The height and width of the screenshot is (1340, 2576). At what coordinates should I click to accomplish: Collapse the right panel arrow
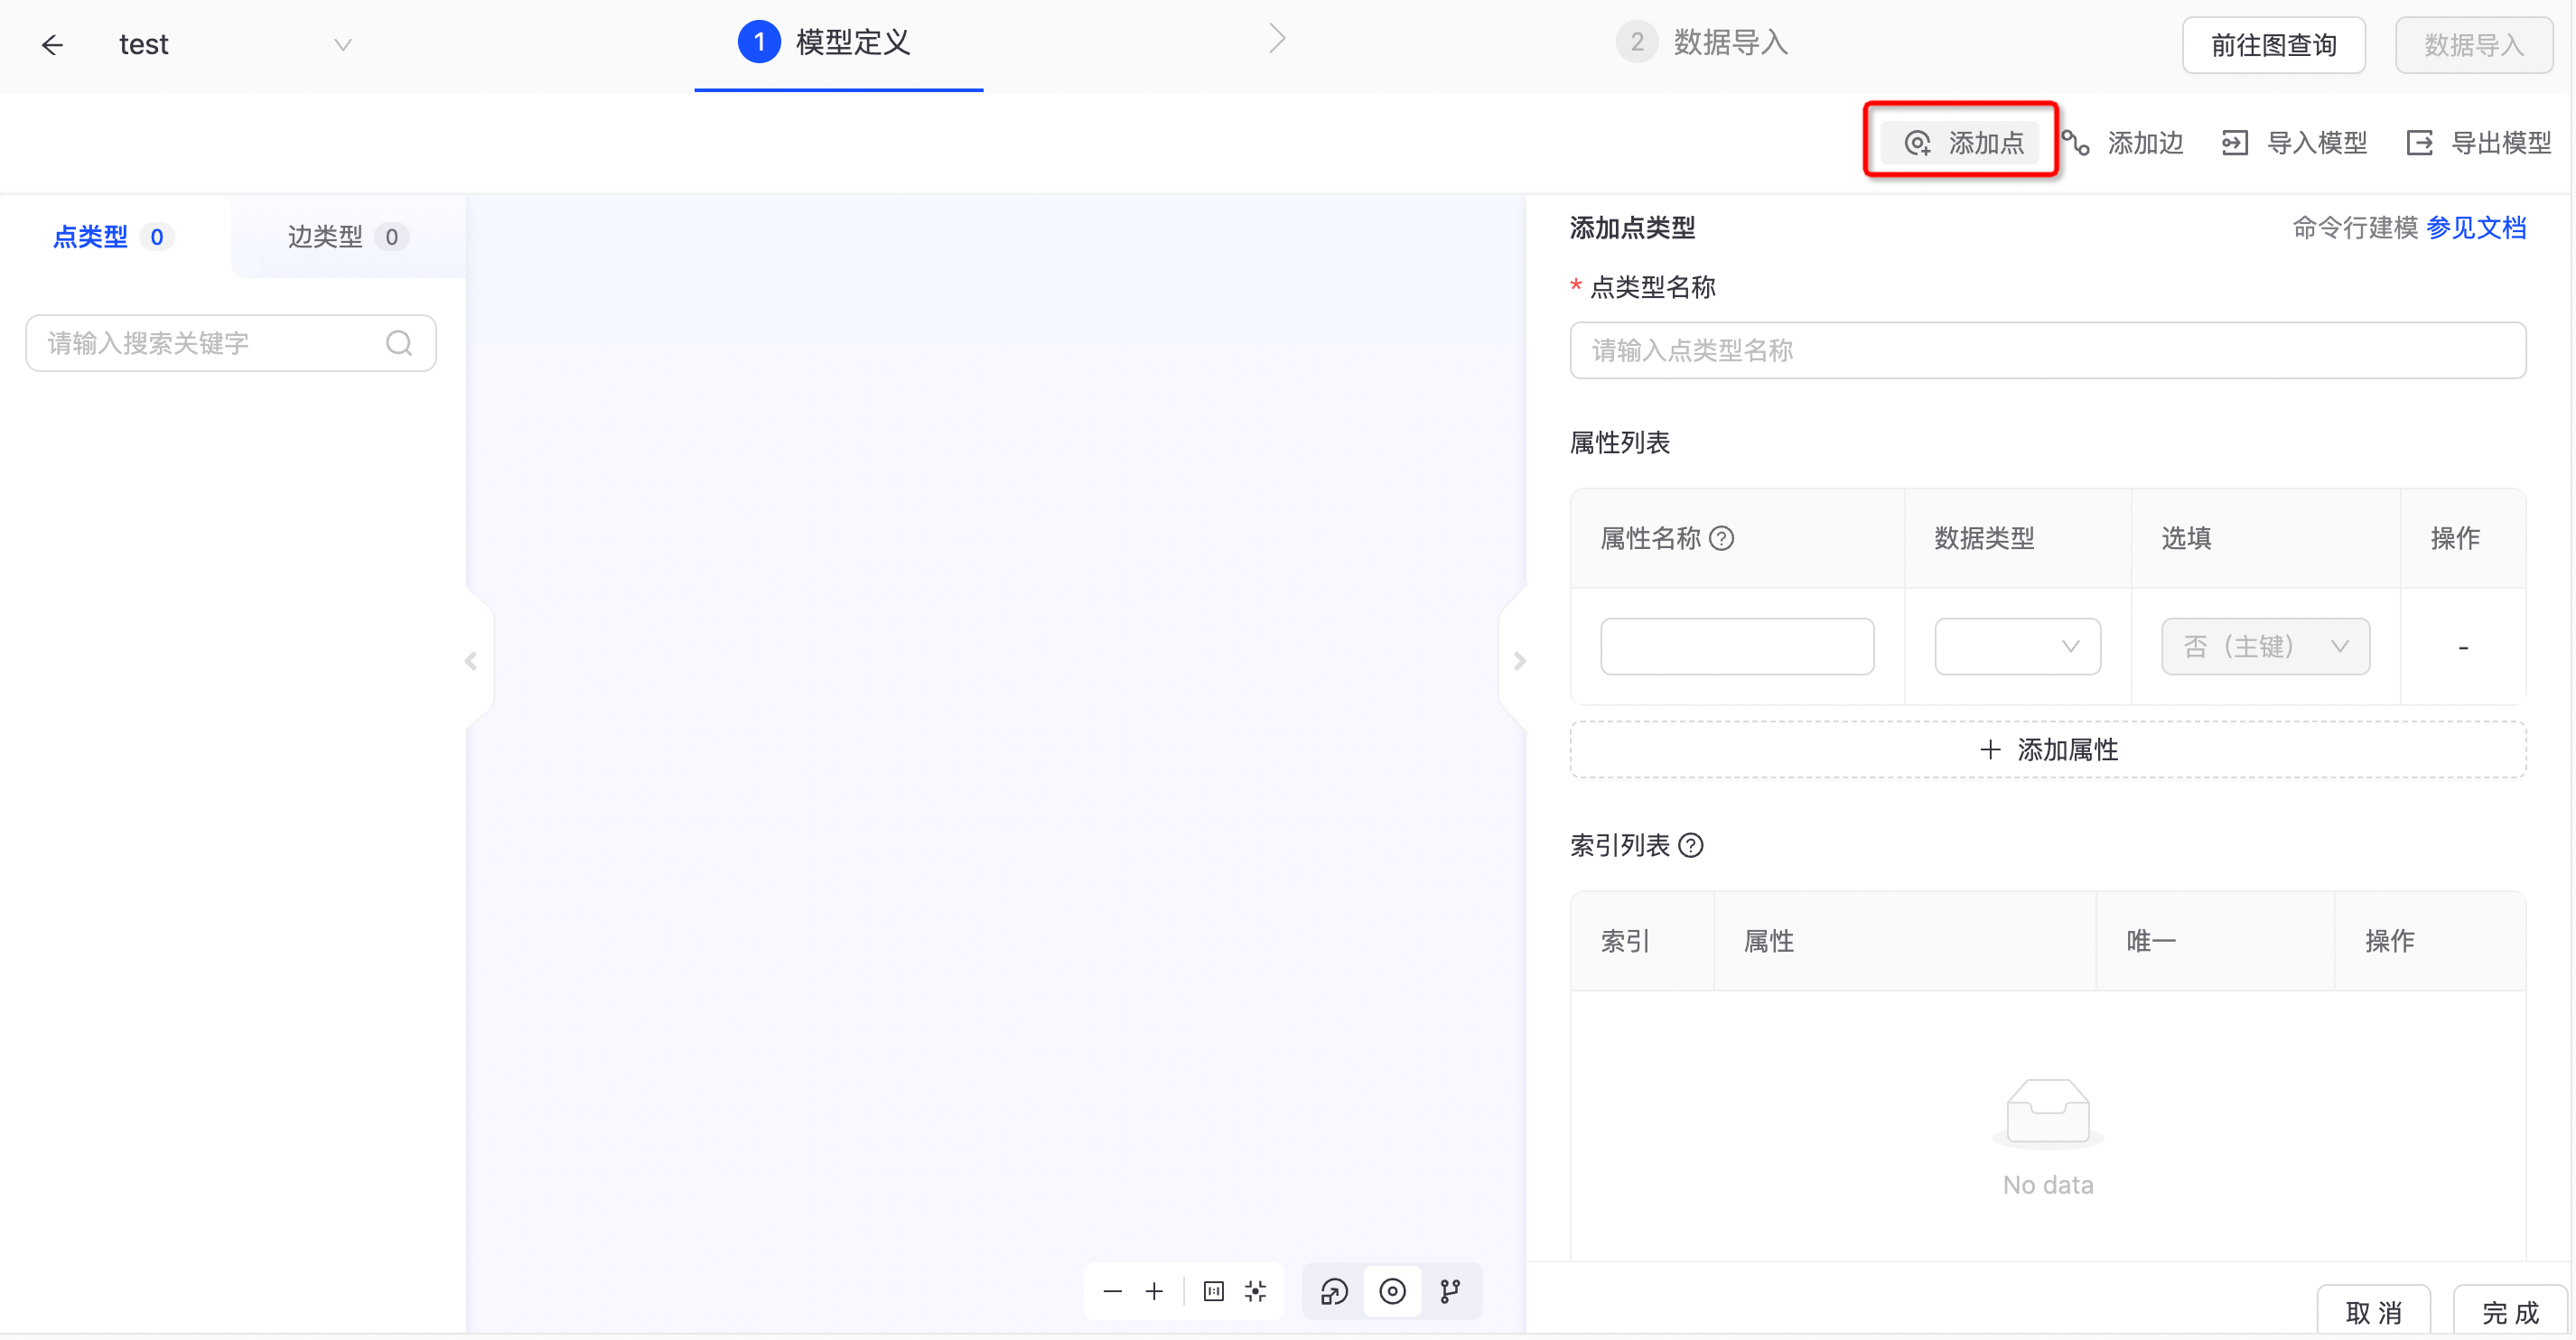[x=1519, y=661]
